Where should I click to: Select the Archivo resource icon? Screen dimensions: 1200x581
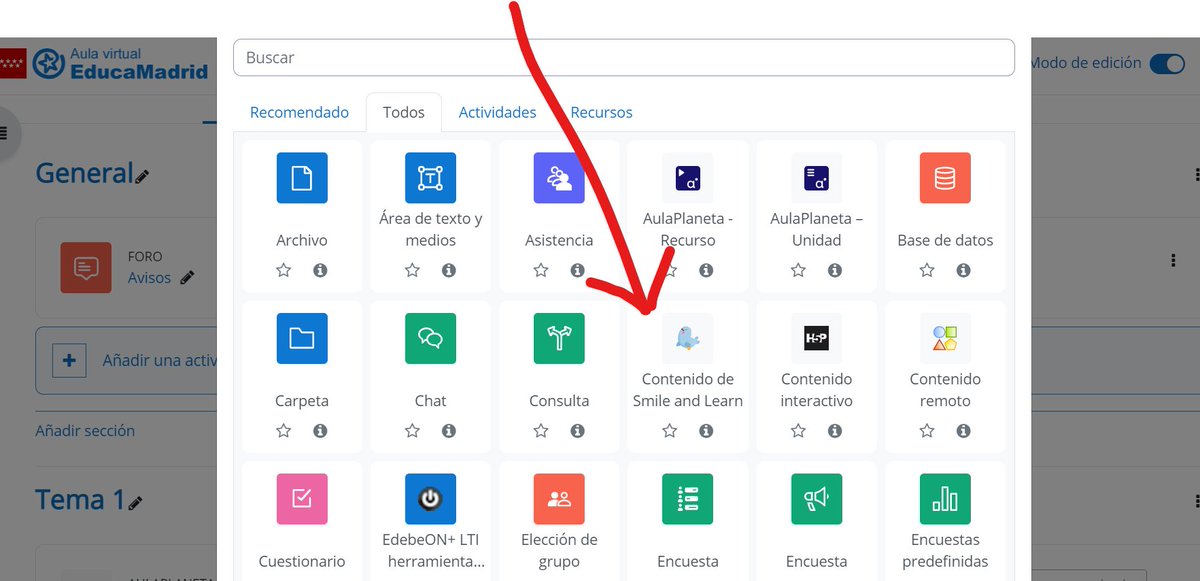pyautogui.click(x=302, y=178)
